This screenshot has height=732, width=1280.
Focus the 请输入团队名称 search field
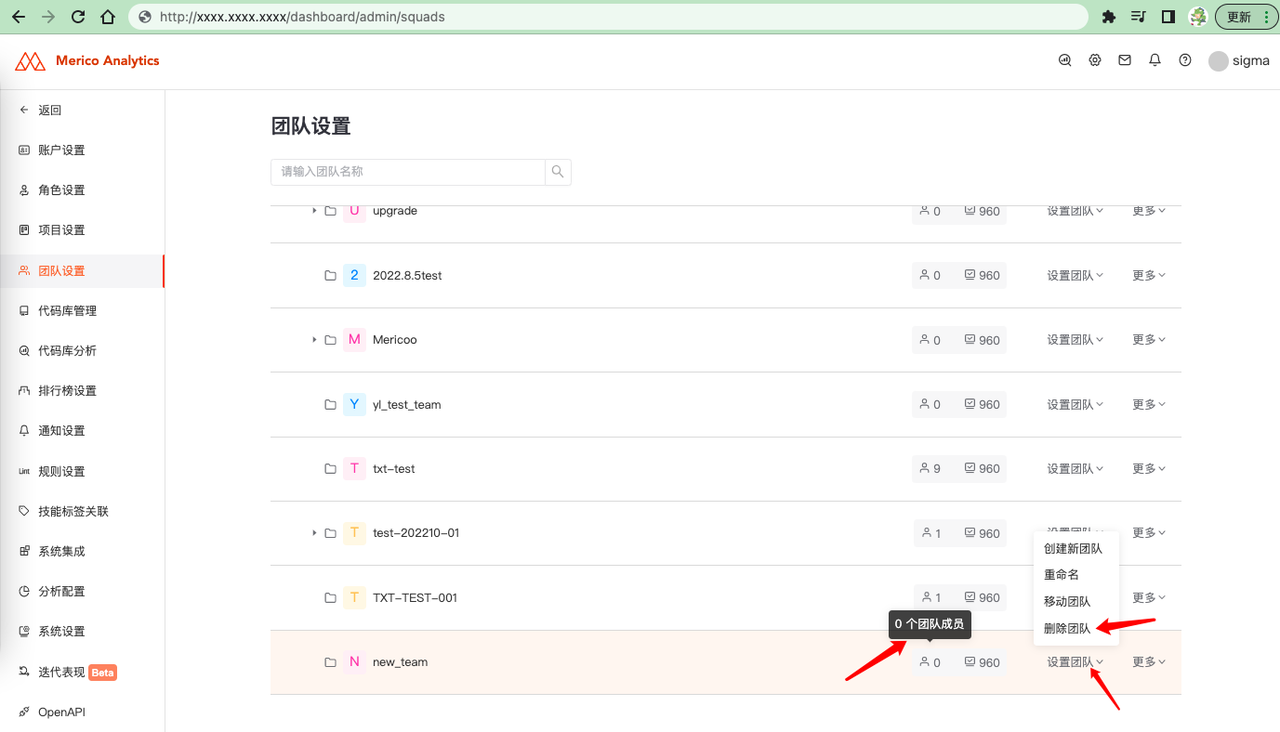(408, 172)
